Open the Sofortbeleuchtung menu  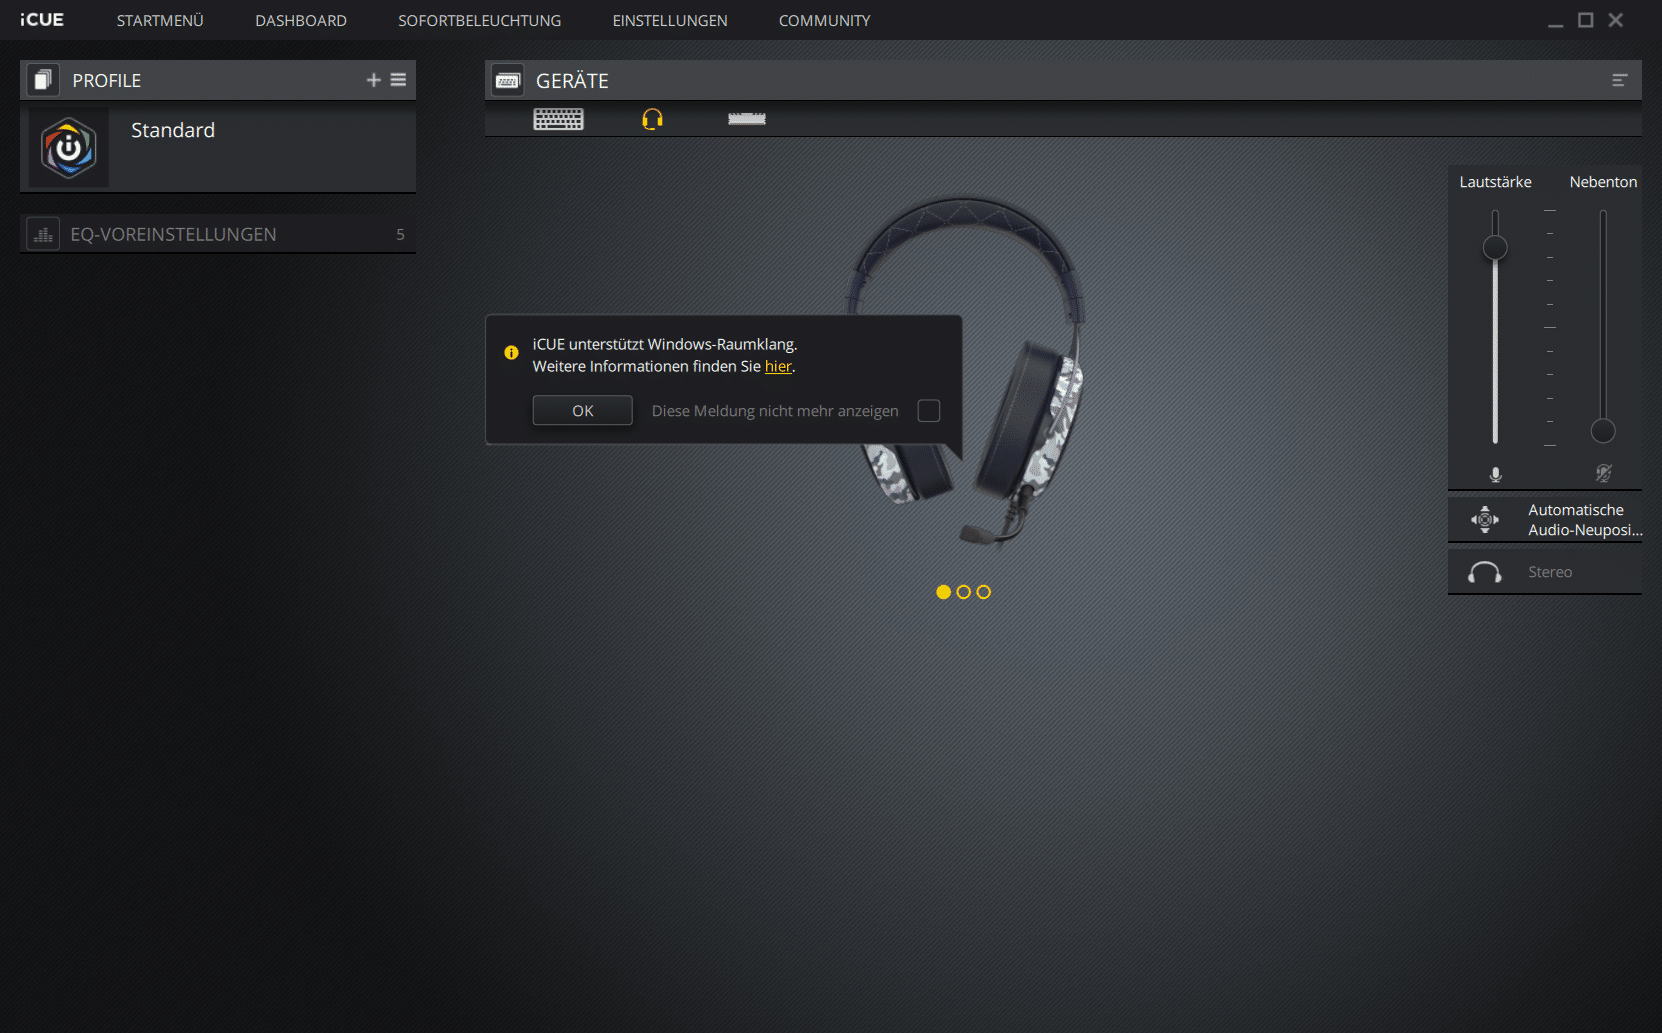point(479,20)
